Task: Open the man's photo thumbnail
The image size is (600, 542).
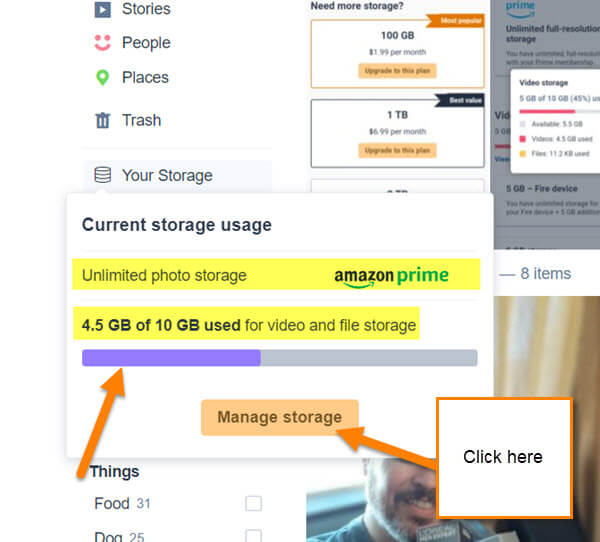Action: click(x=371, y=500)
